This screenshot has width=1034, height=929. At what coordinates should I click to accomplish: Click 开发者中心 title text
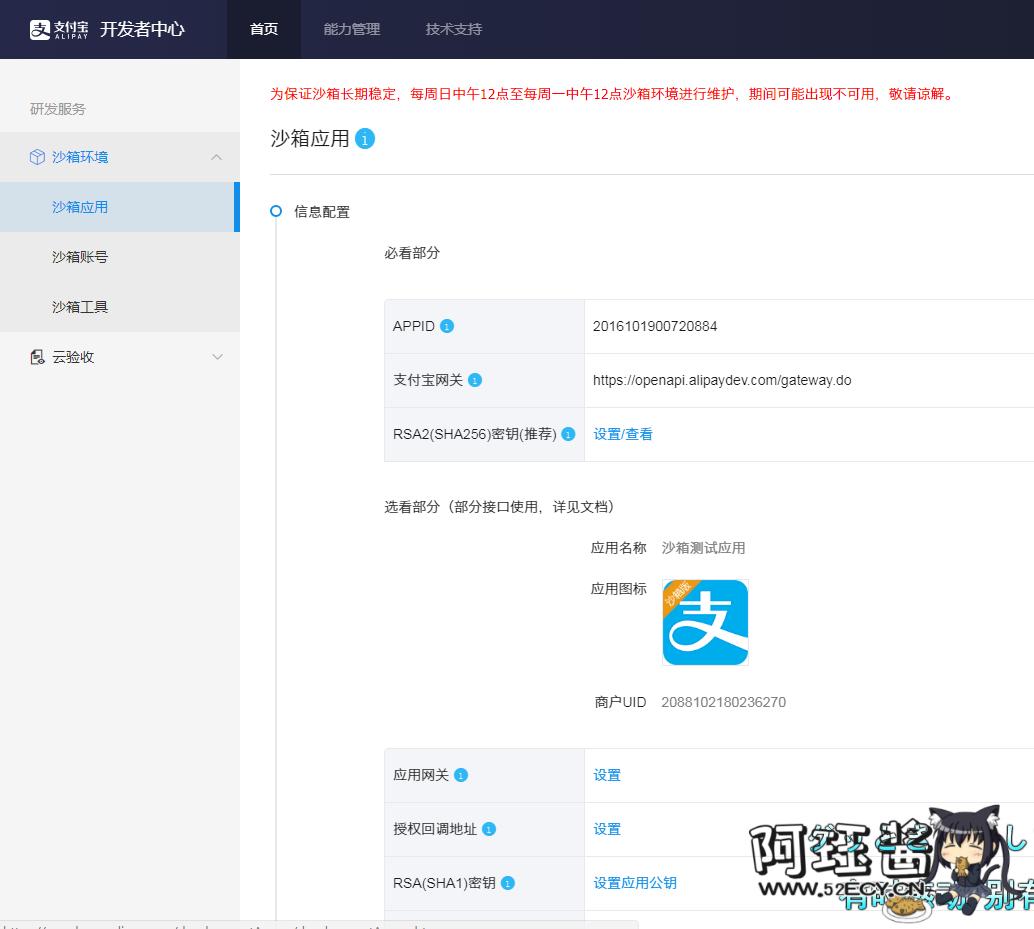[x=142, y=29]
